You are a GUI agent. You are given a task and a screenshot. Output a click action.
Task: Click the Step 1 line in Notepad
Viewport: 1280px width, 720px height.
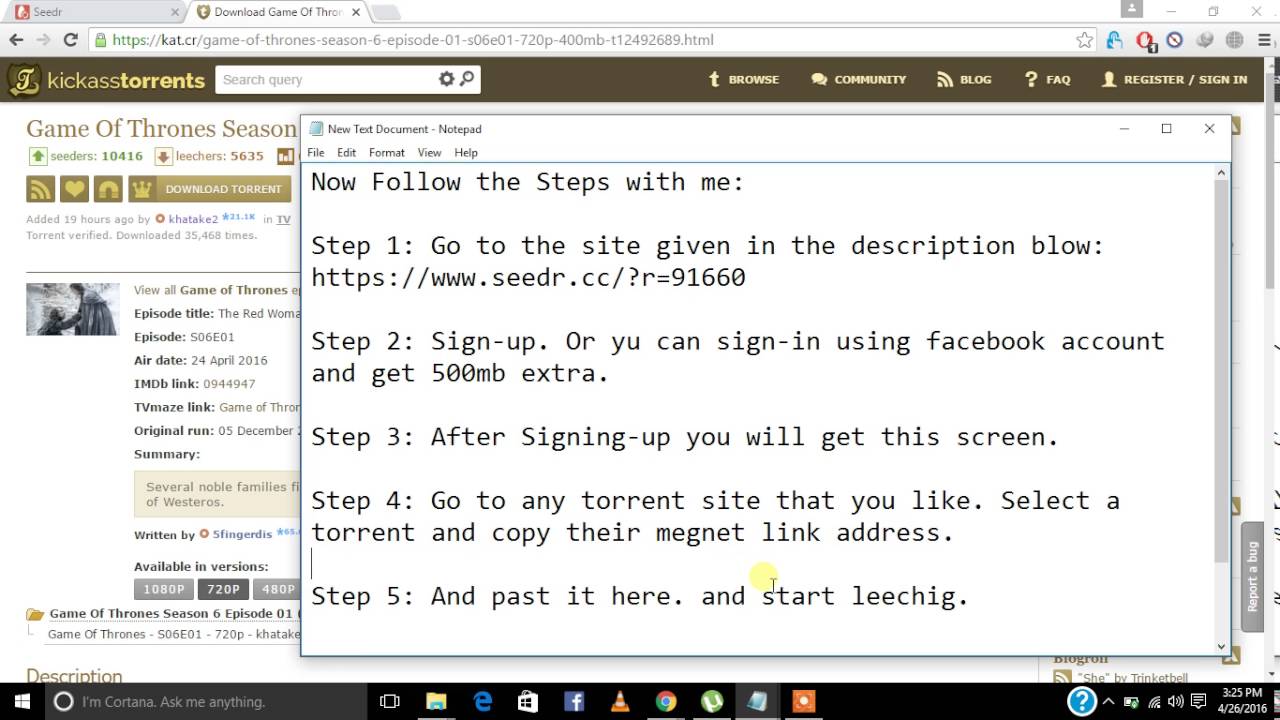707,246
